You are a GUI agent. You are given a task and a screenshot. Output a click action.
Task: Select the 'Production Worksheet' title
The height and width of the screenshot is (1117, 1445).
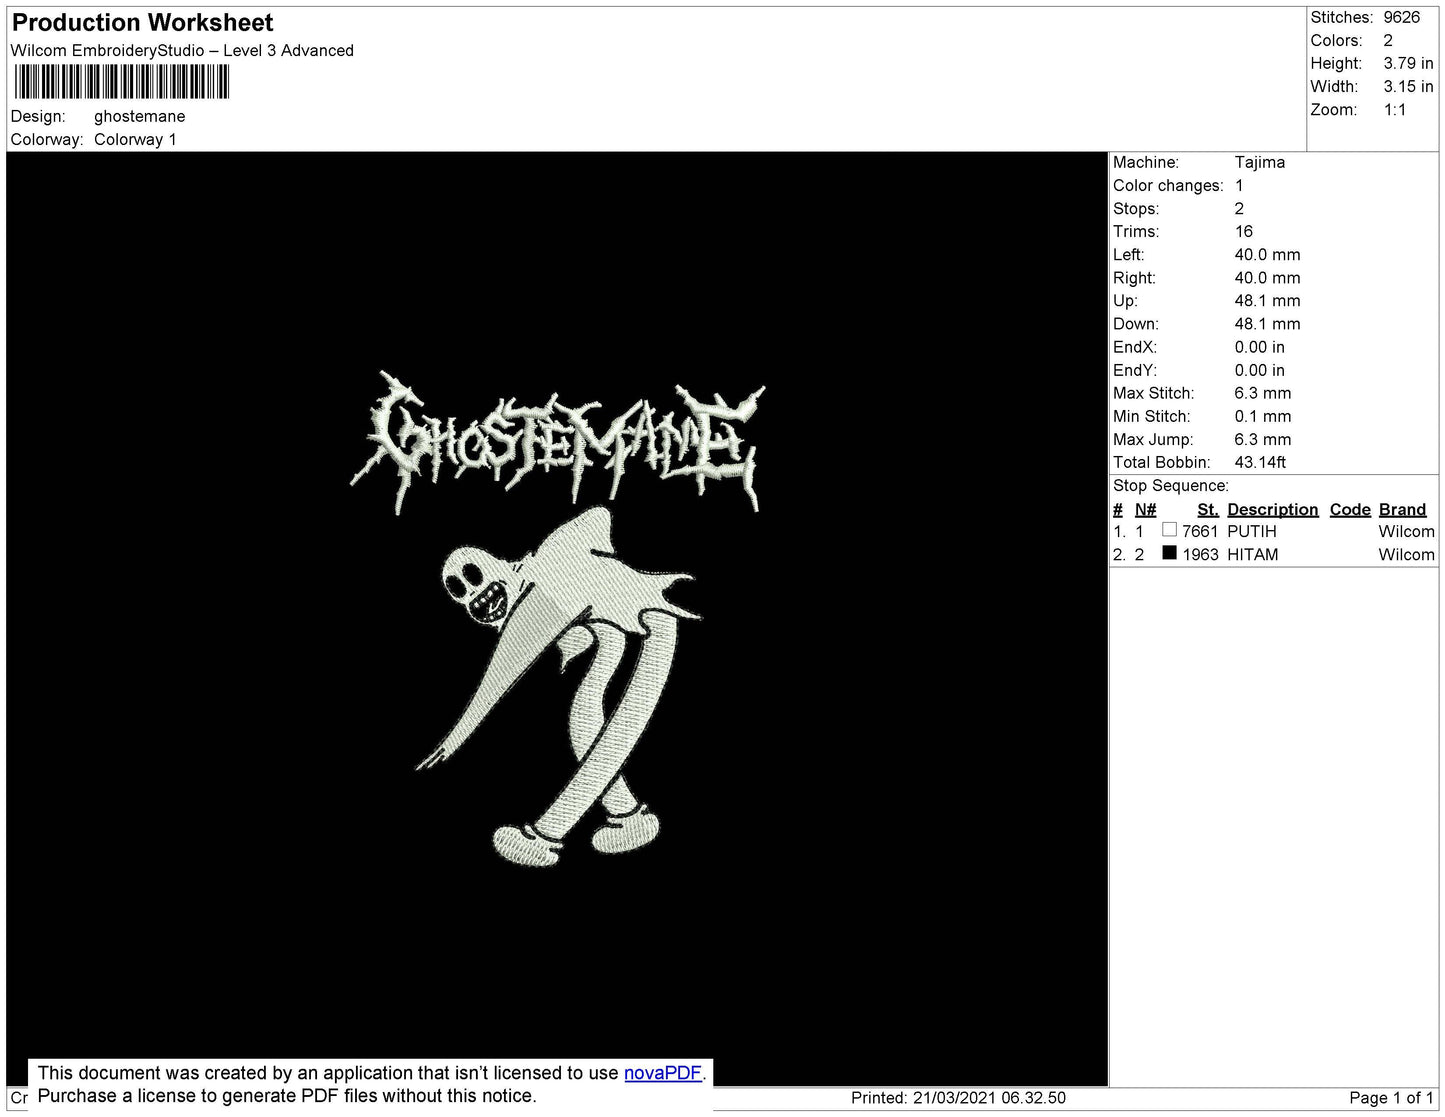143,23
